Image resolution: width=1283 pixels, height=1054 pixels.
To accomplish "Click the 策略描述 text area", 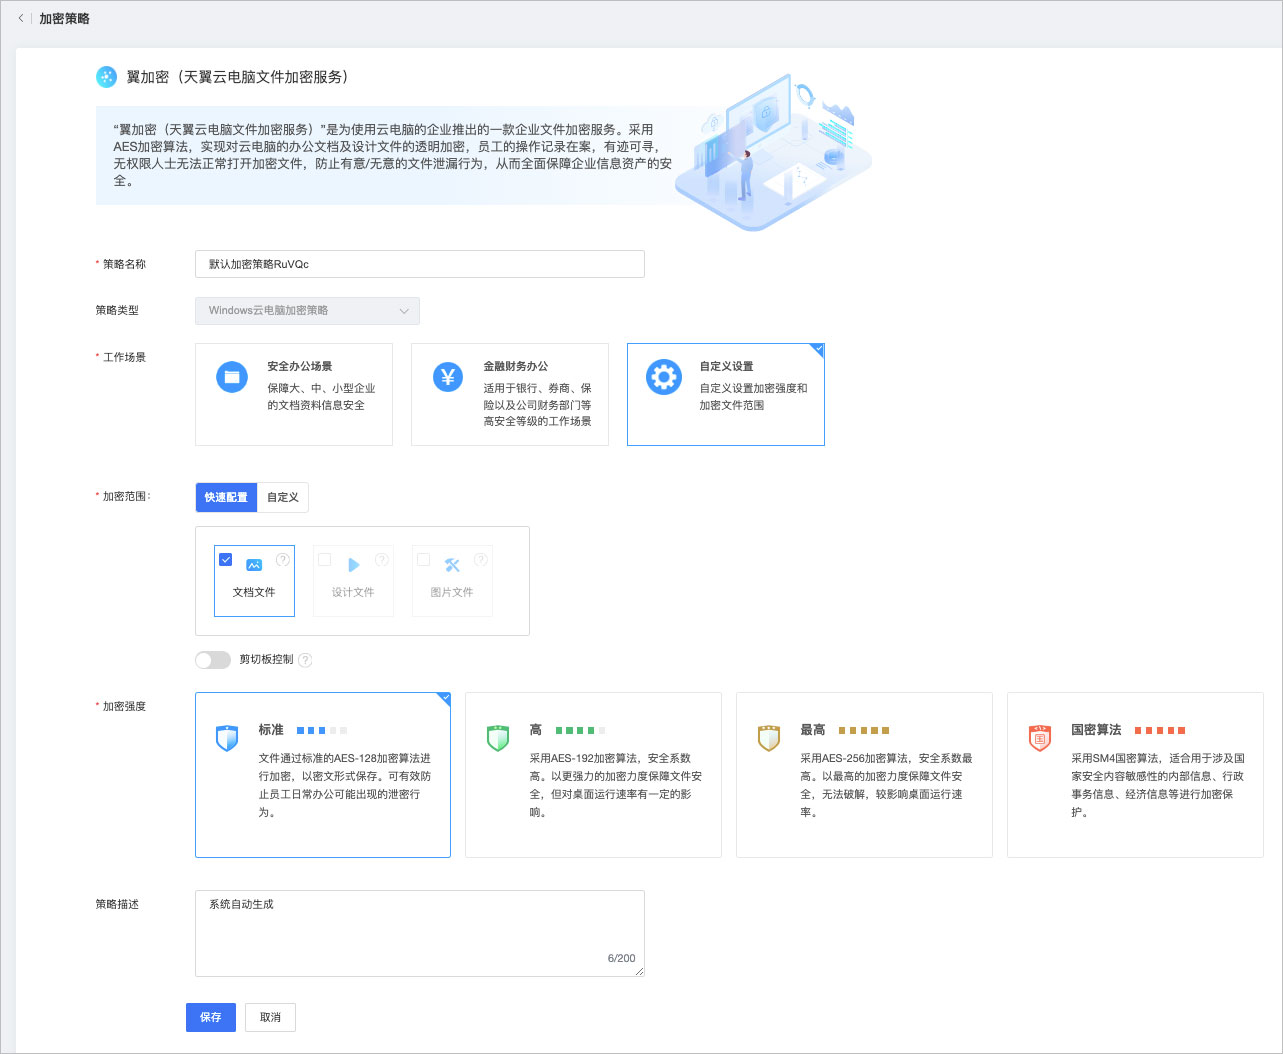I will pos(420,933).
